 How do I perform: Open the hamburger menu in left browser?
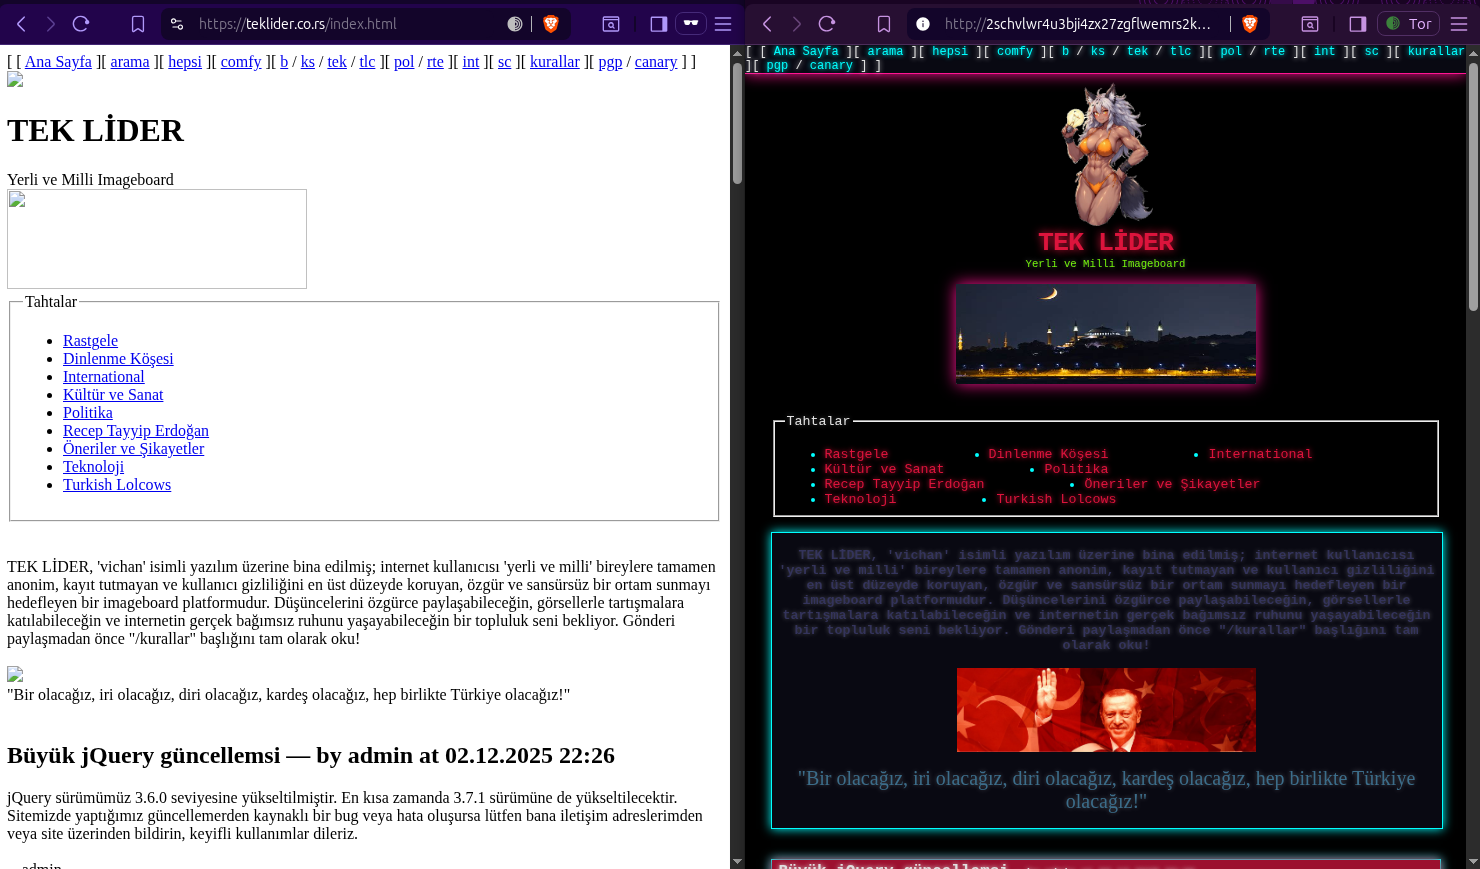(723, 24)
